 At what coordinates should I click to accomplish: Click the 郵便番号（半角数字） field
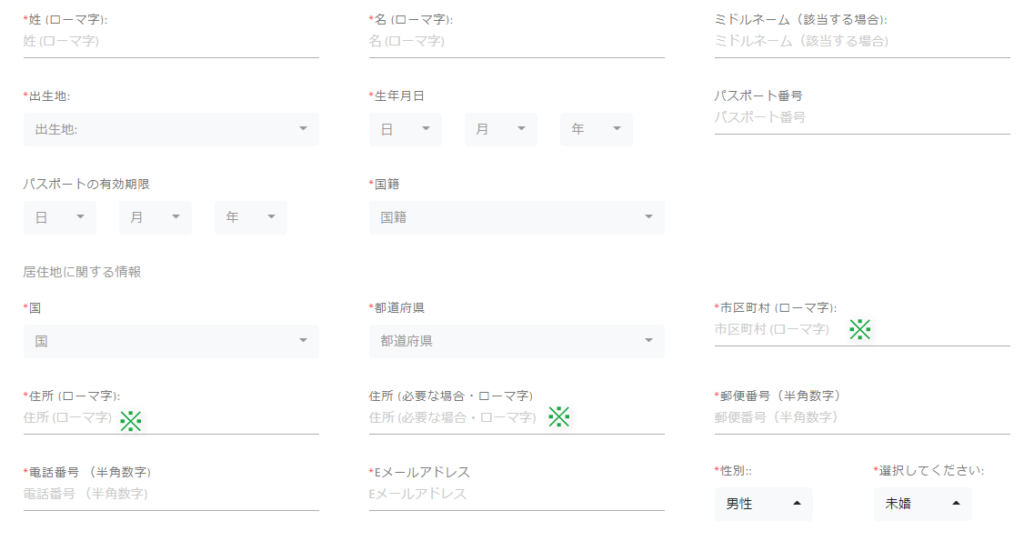[862, 418]
